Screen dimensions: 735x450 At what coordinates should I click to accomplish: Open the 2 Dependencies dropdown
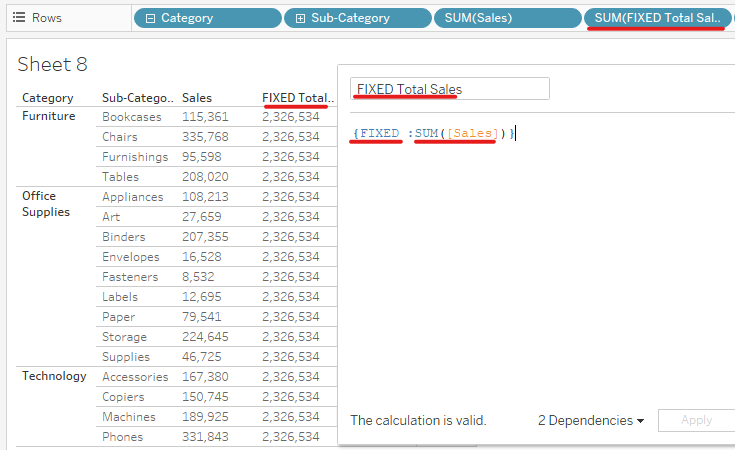[590, 420]
